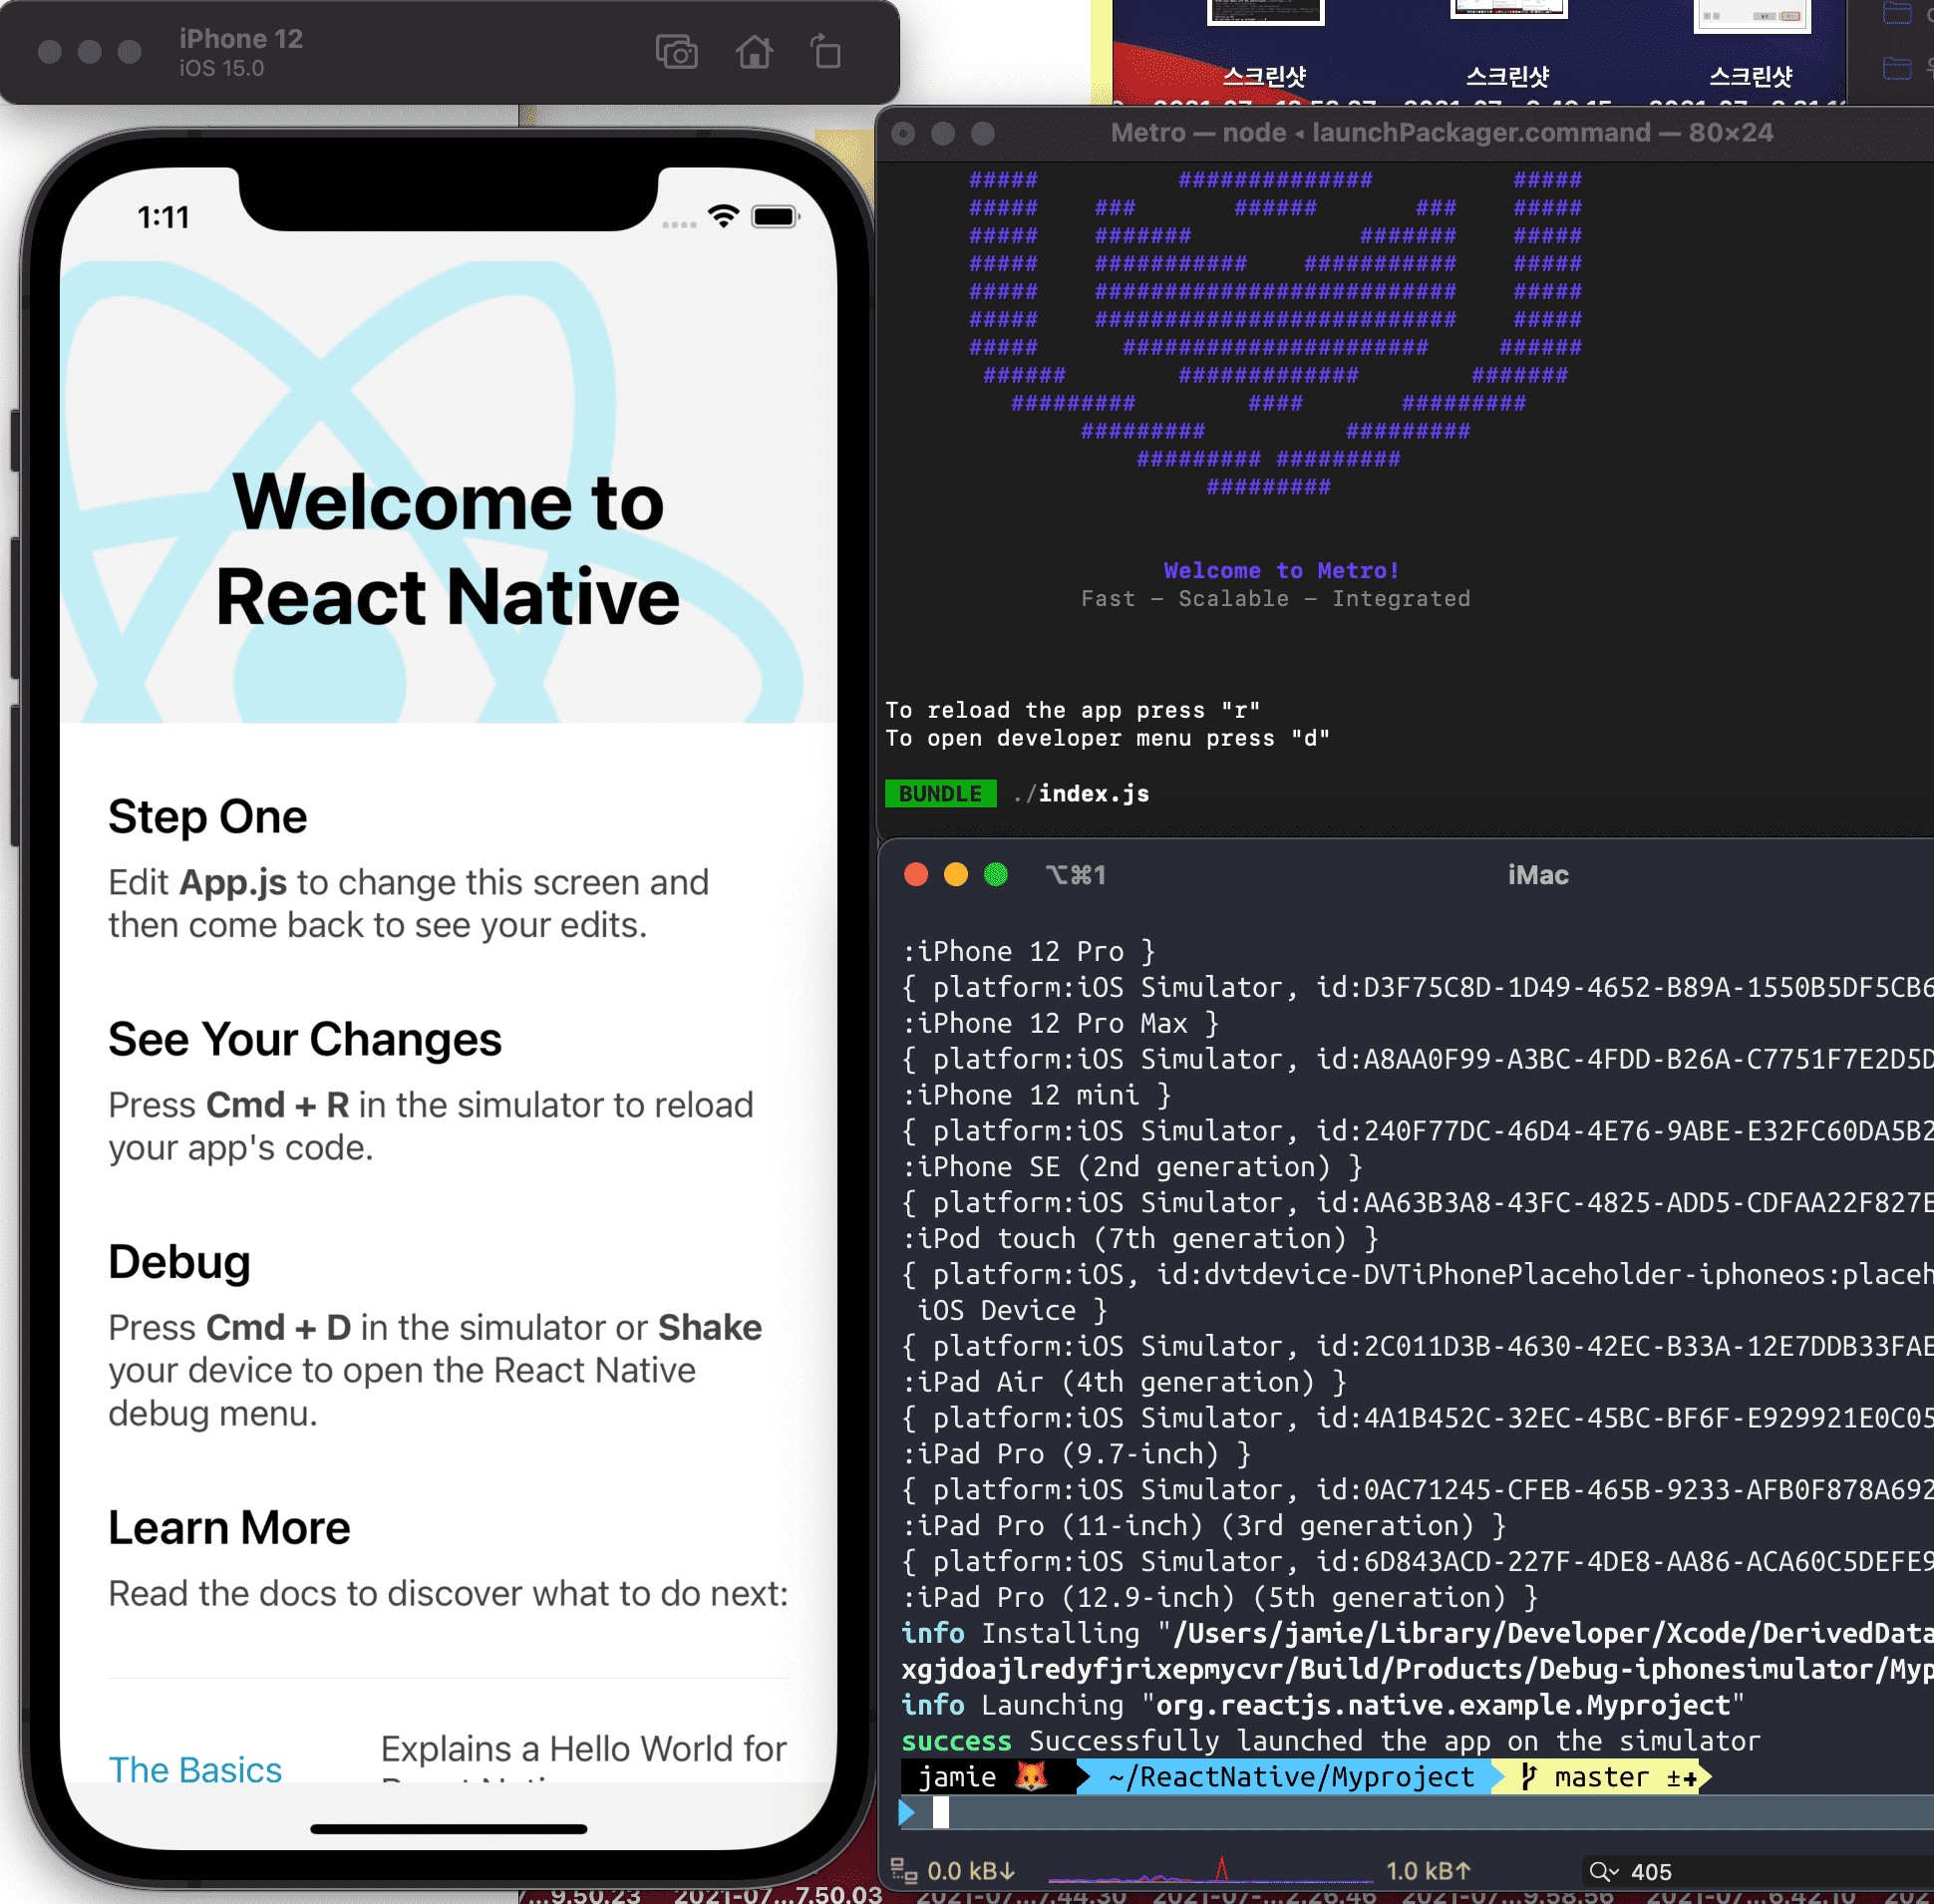The height and width of the screenshot is (1904, 1934).
Task: Click the 'To open developer menu press d' line
Action: coord(1107,738)
